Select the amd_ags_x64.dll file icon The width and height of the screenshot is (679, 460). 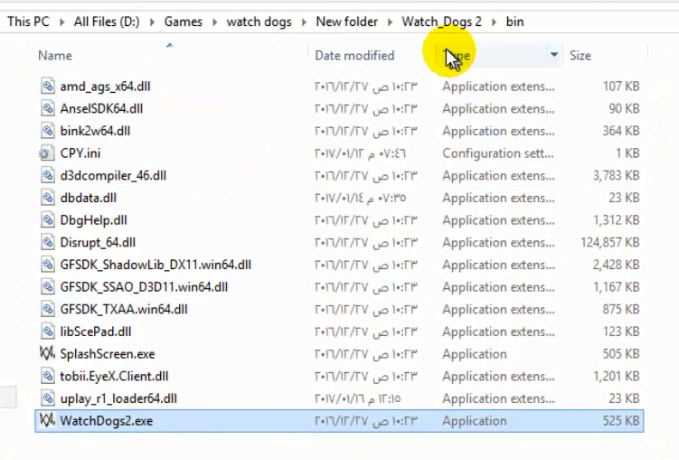tap(48, 86)
